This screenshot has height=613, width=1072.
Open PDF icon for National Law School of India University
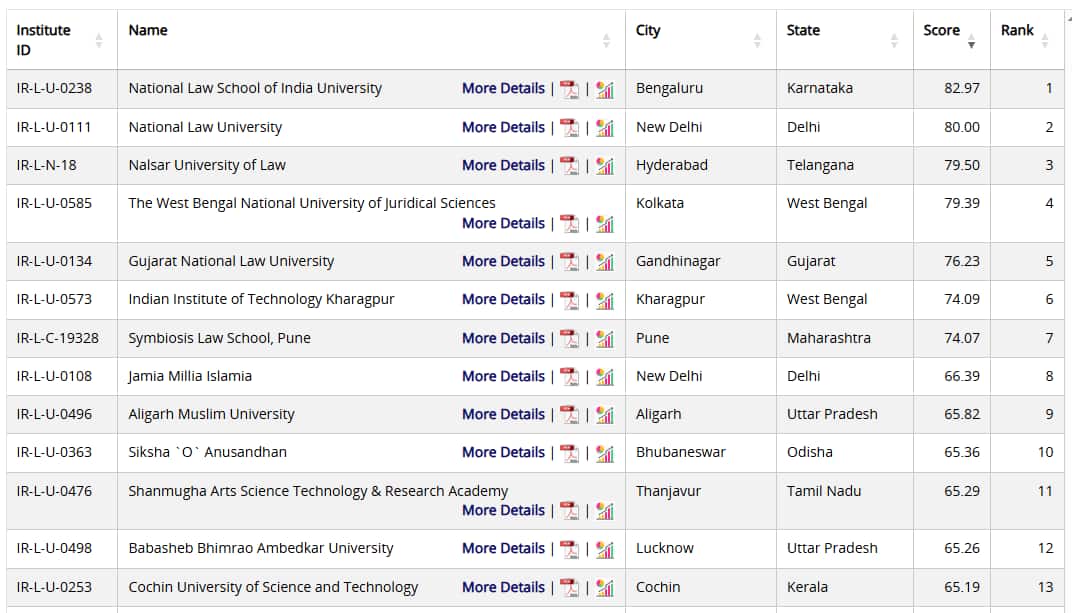coord(569,89)
